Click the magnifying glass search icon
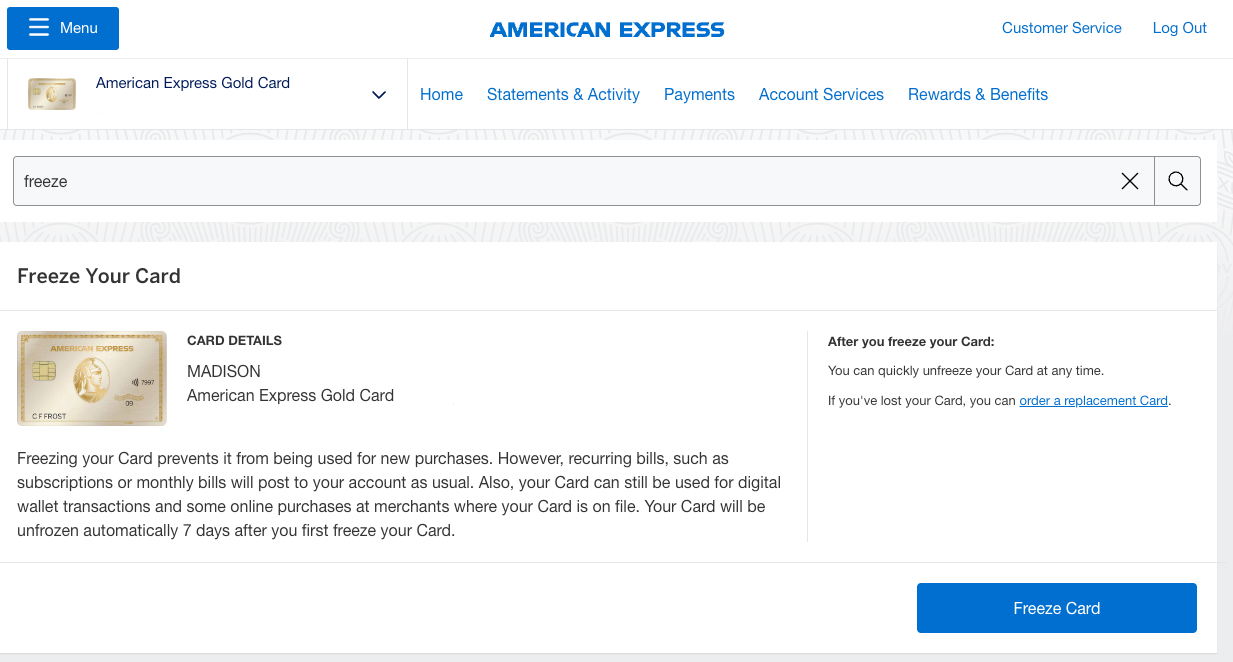 click(x=1177, y=181)
